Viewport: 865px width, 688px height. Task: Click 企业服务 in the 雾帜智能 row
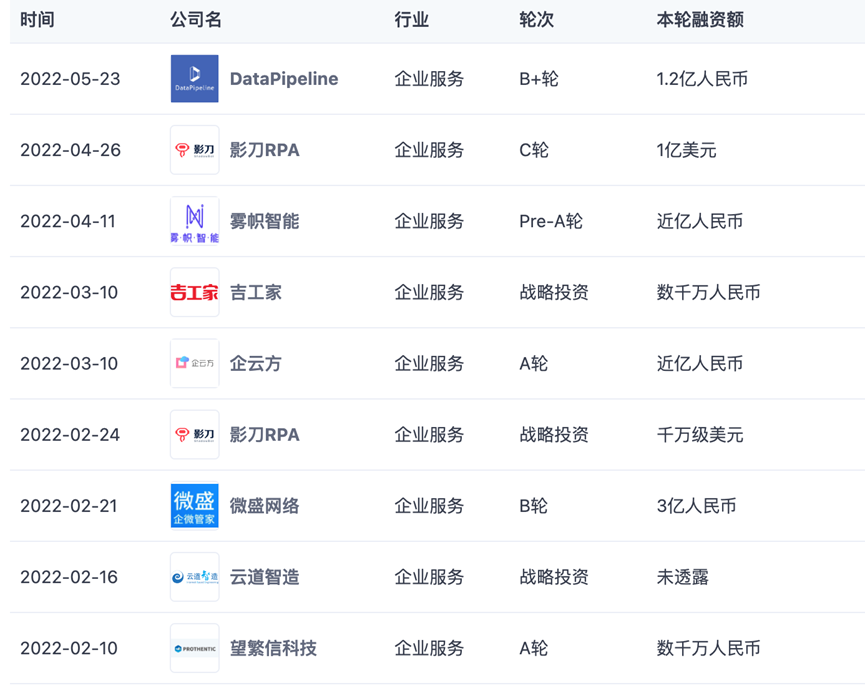pyautogui.click(x=429, y=221)
